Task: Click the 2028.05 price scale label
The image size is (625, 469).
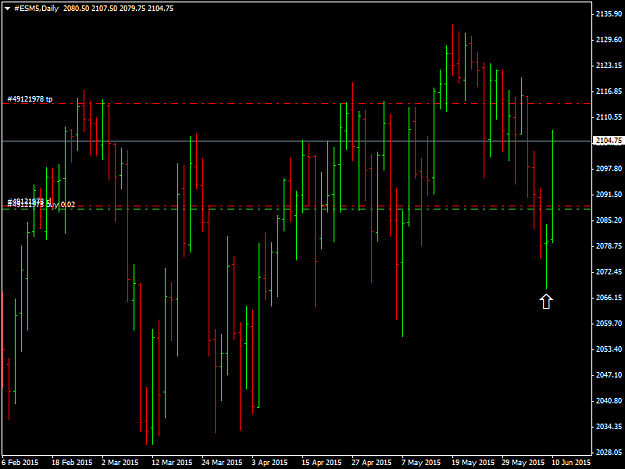Action: [x=609, y=452]
